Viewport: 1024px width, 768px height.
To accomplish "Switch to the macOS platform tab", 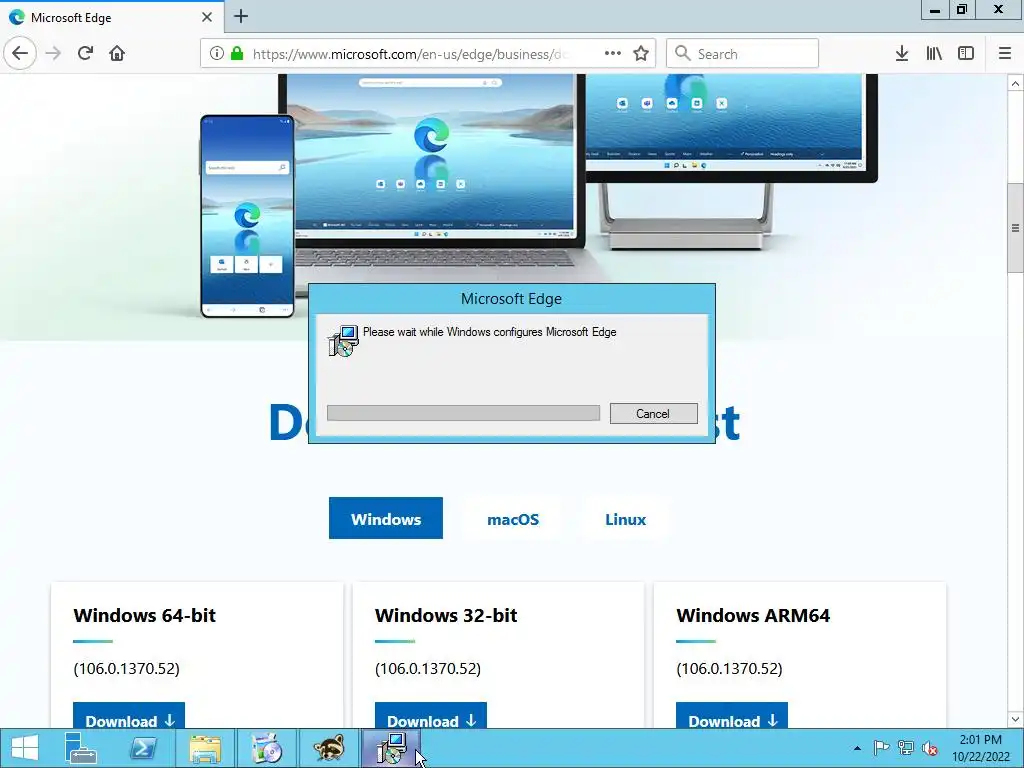I will click(x=513, y=519).
